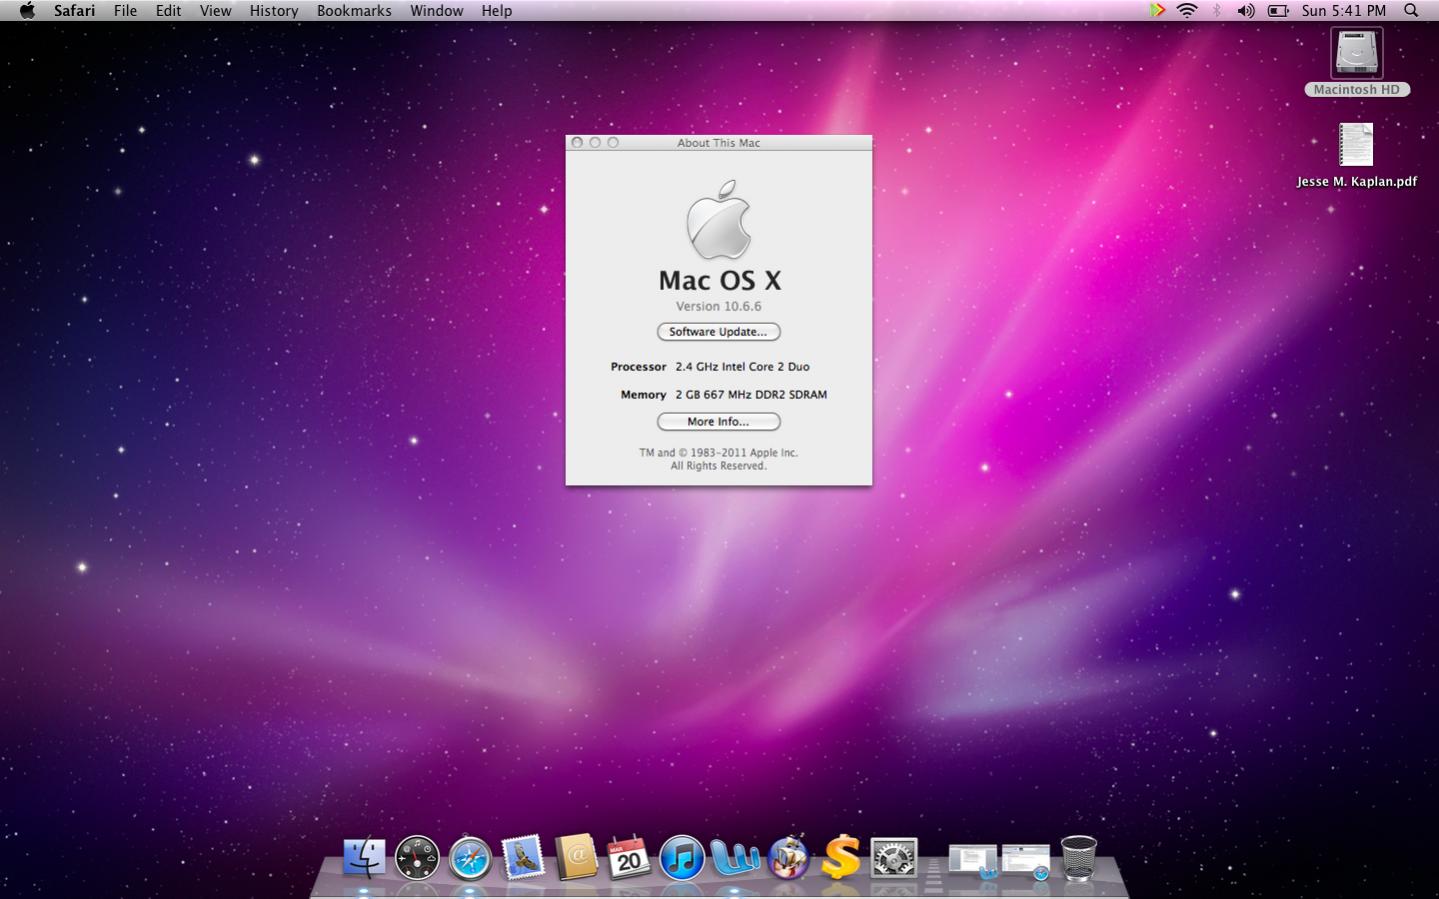This screenshot has width=1439, height=899.
Task: Open the History menu
Action: pos(274,10)
